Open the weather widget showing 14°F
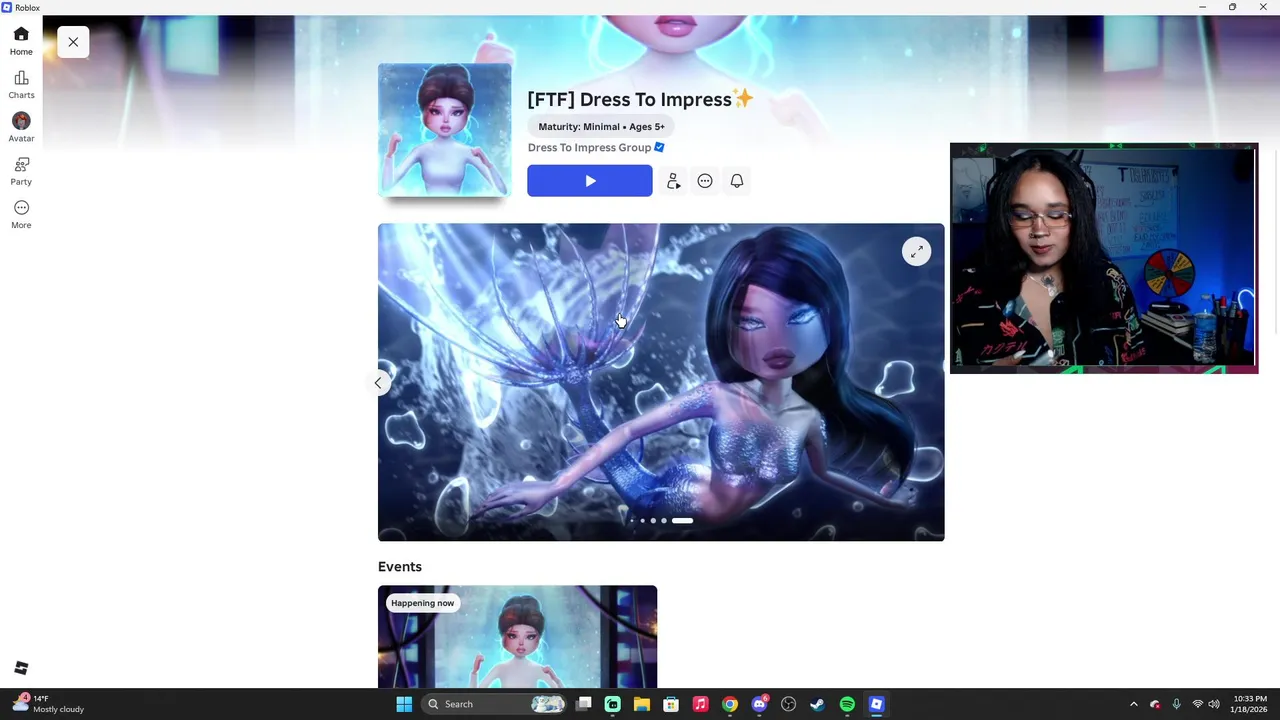Viewport: 1280px width, 720px height. pos(48,704)
